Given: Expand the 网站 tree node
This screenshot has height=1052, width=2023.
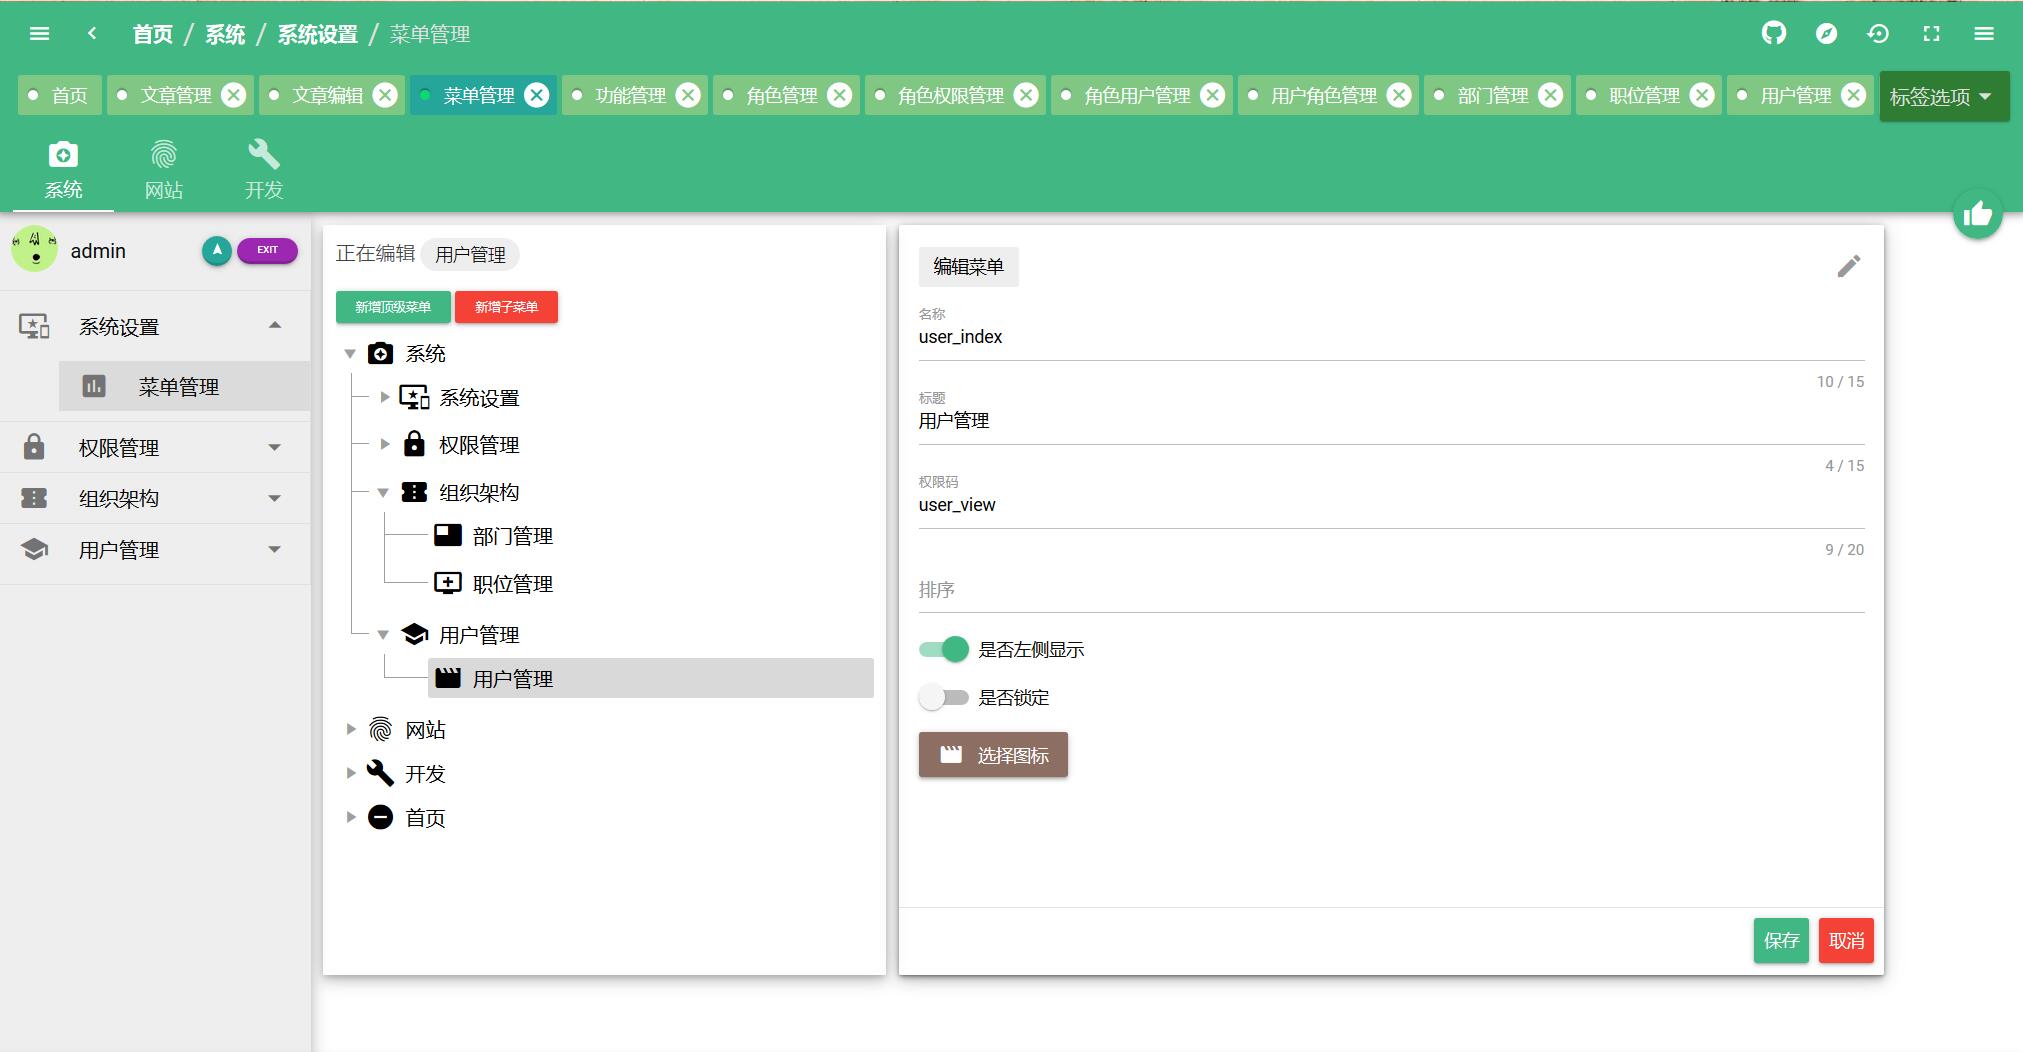Looking at the screenshot, I should coord(351,729).
